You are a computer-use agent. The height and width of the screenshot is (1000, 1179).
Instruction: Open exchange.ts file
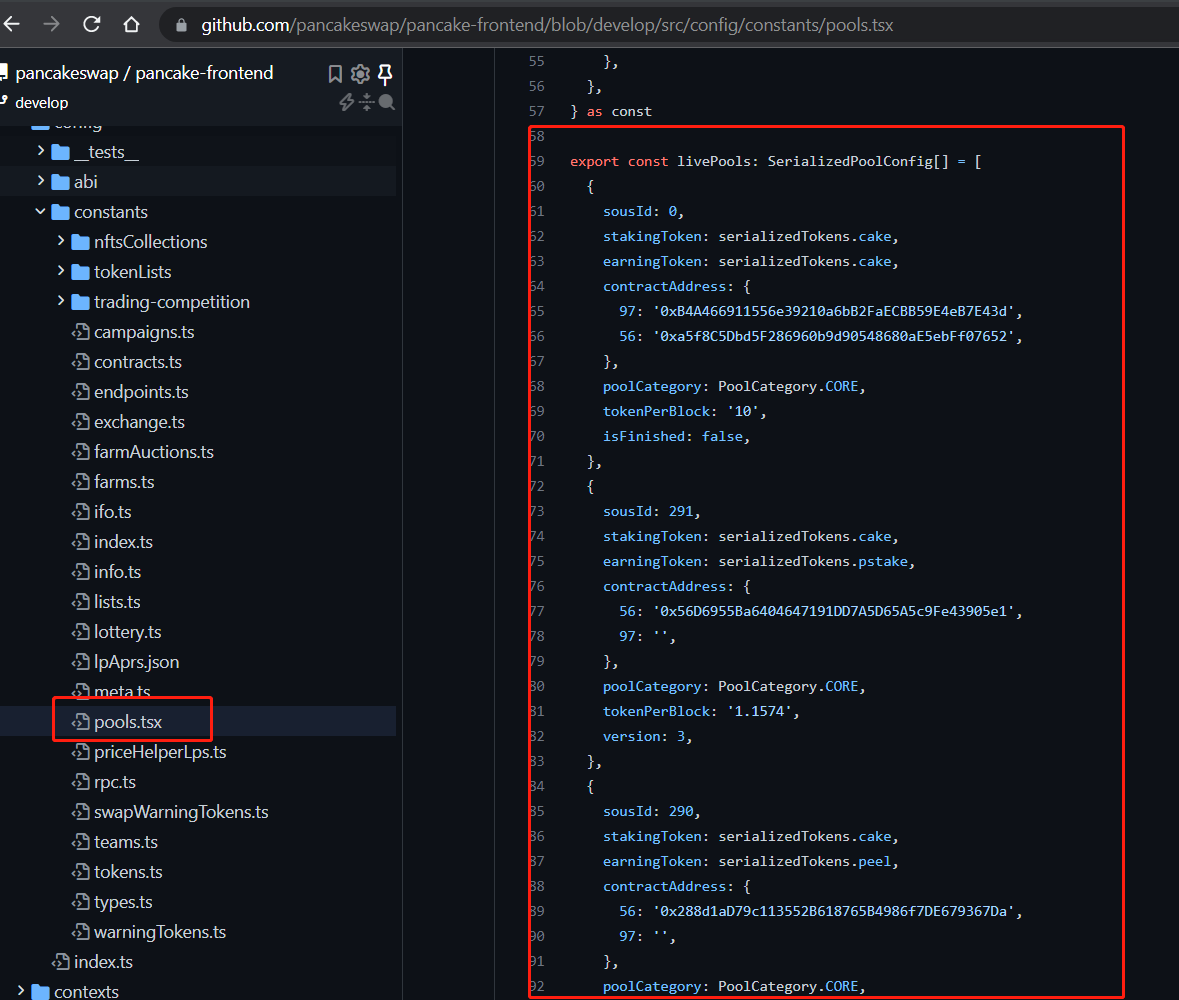click(139, 422)
